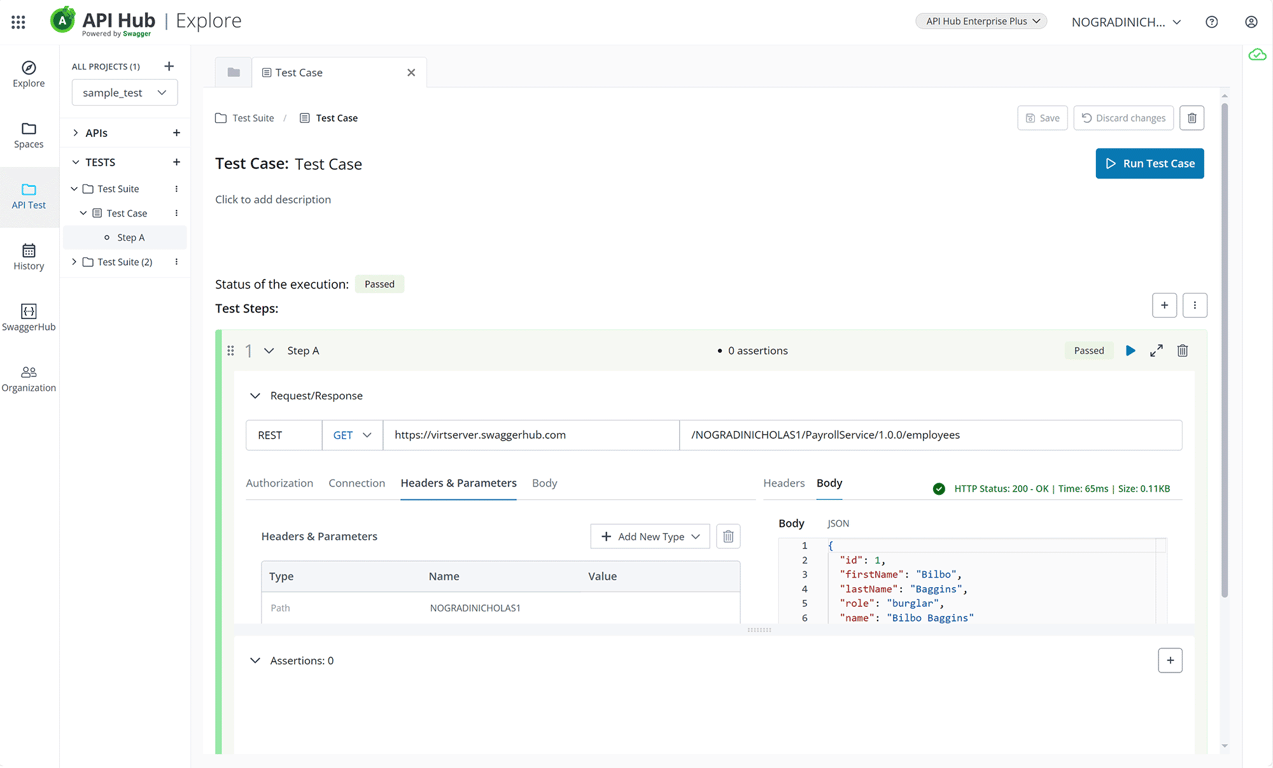Click Discard changes

[1123, 117]
